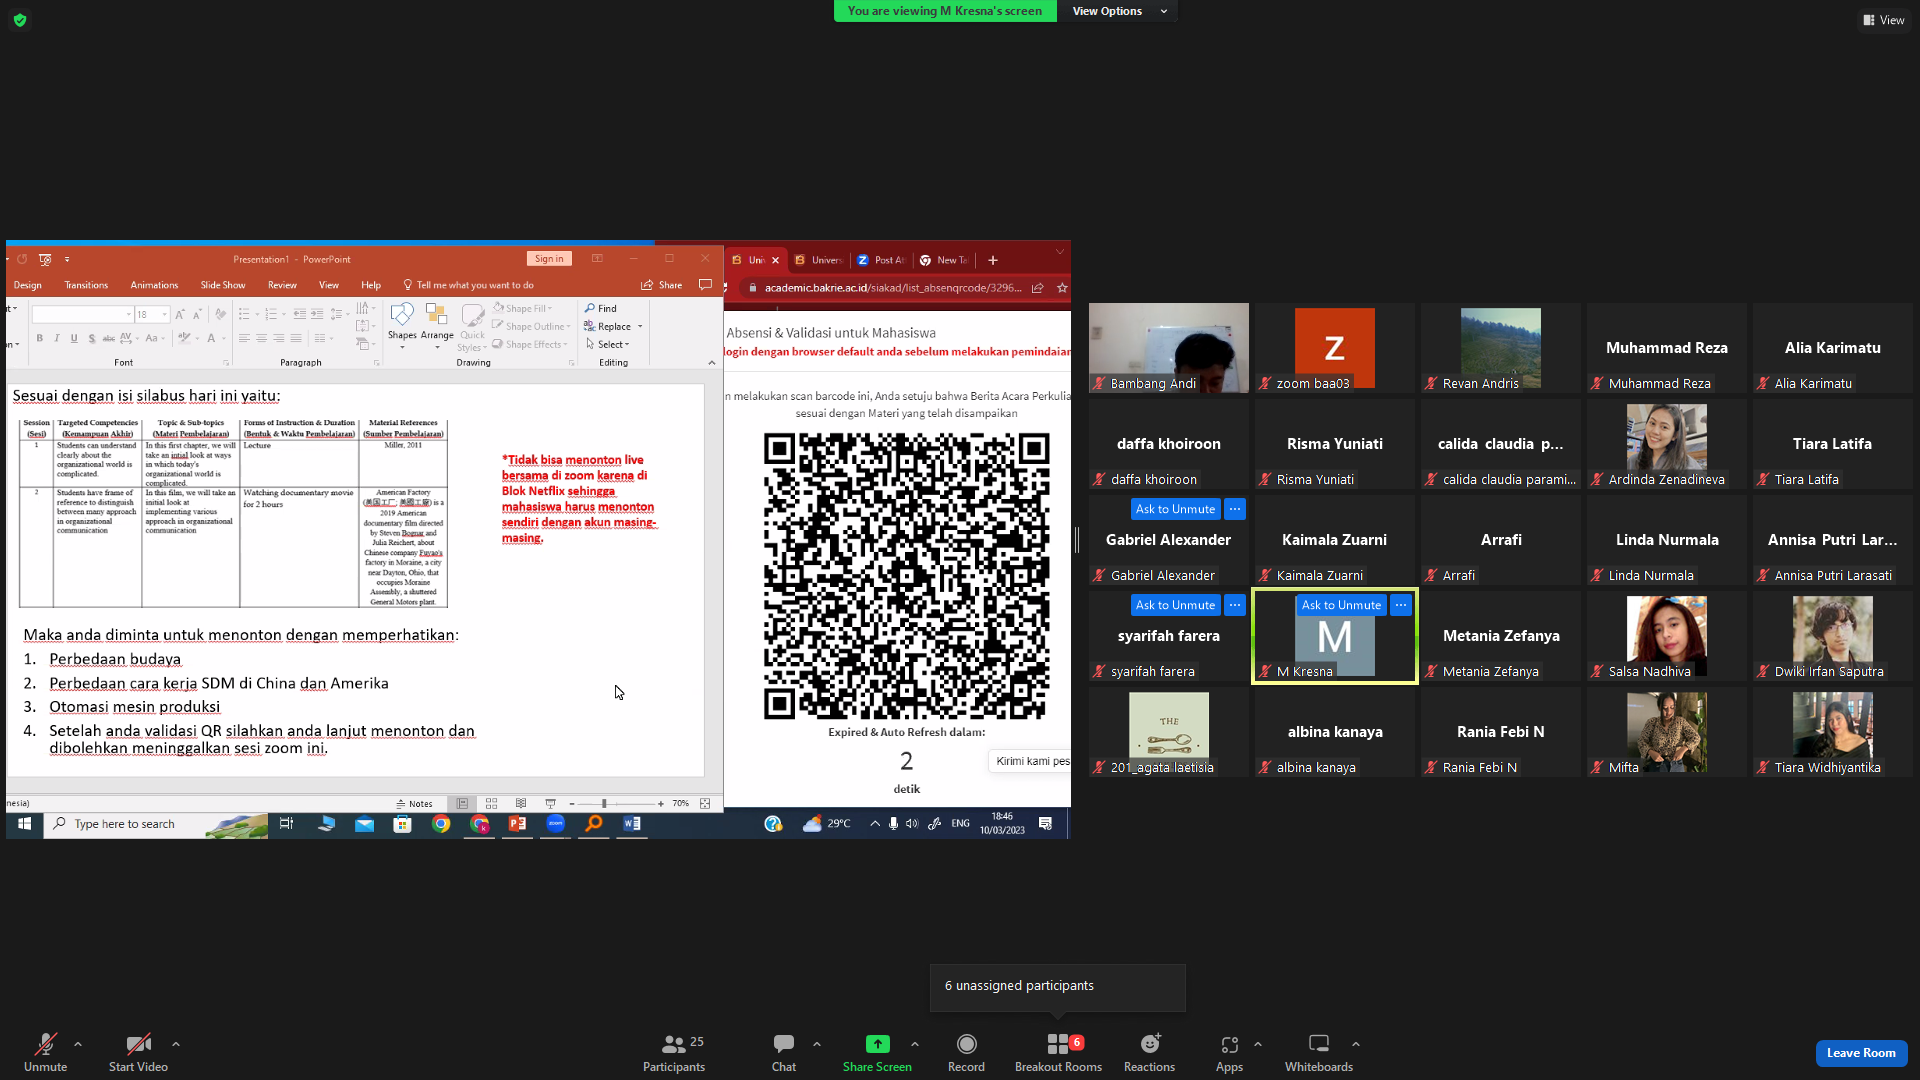Expand the chat options caret
The width and height of the screenshot is (1920, 1080).
(817, 1044)
